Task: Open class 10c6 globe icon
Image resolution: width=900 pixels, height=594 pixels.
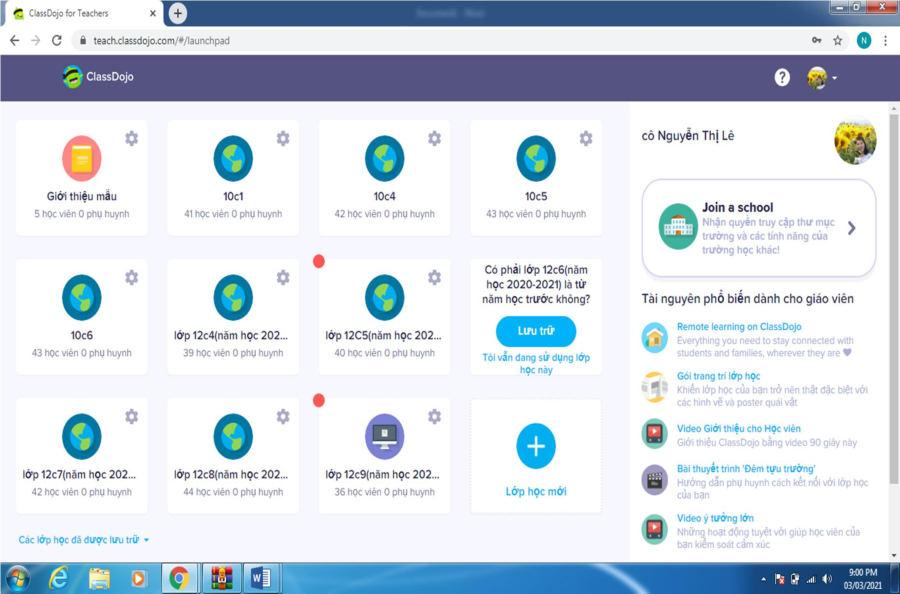Action: click(82, 297)
